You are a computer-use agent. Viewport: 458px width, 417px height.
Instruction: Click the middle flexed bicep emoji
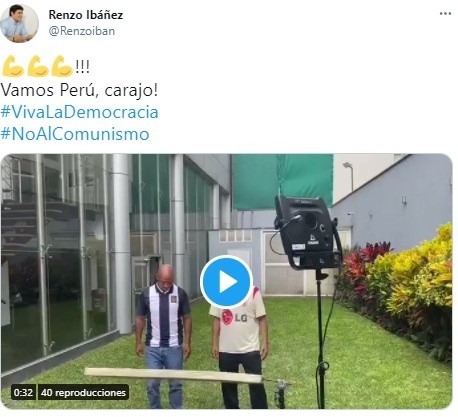point(37,66)
